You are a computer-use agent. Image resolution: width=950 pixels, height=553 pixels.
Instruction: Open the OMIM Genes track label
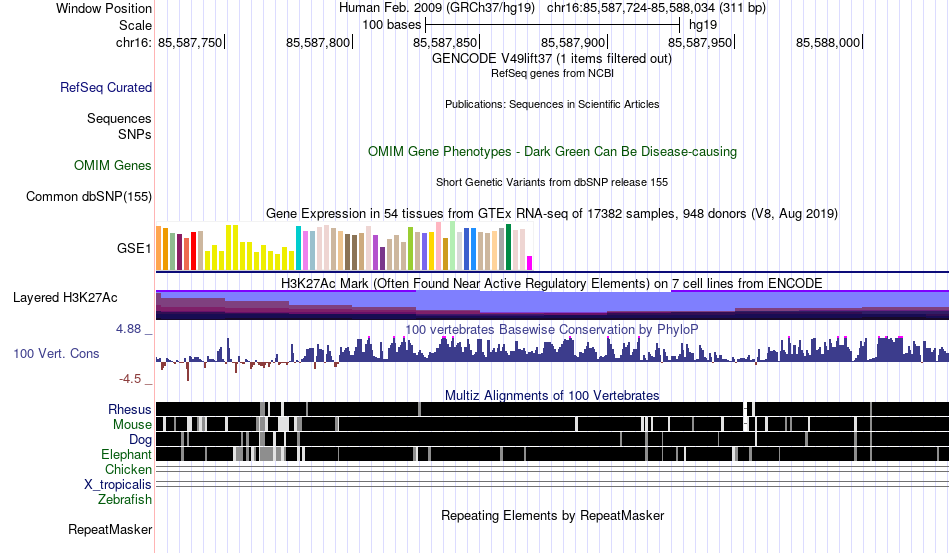point(113,165)
